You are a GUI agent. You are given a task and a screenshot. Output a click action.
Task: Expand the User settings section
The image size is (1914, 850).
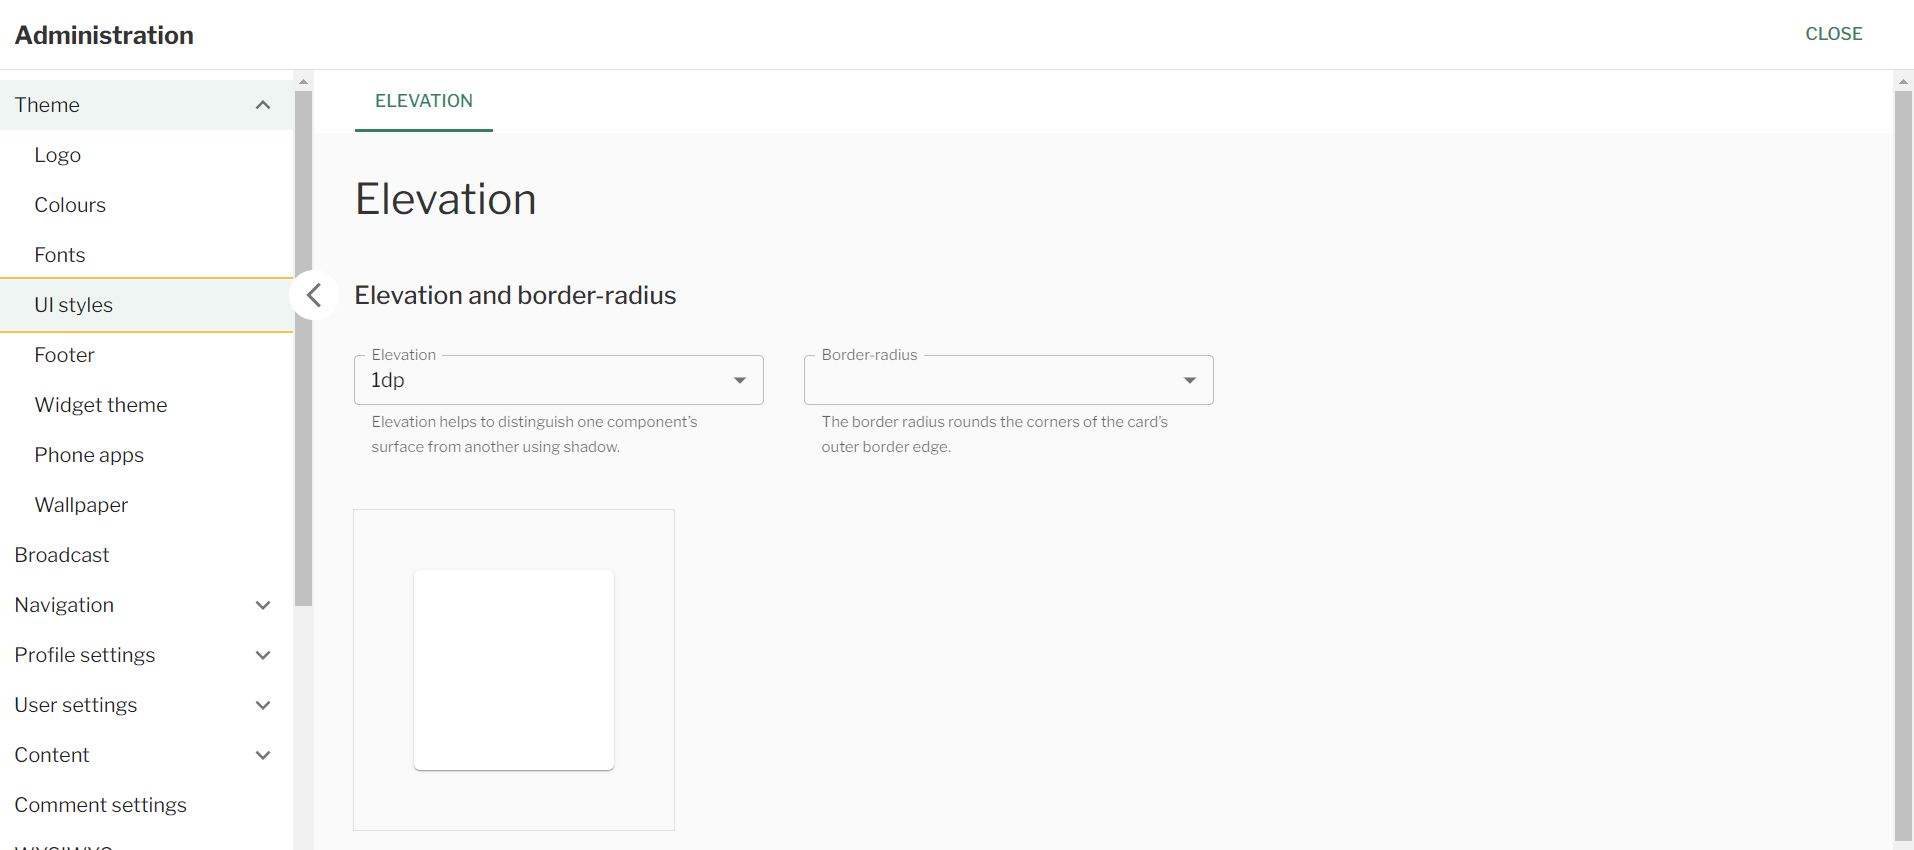[x=263, y=705]
